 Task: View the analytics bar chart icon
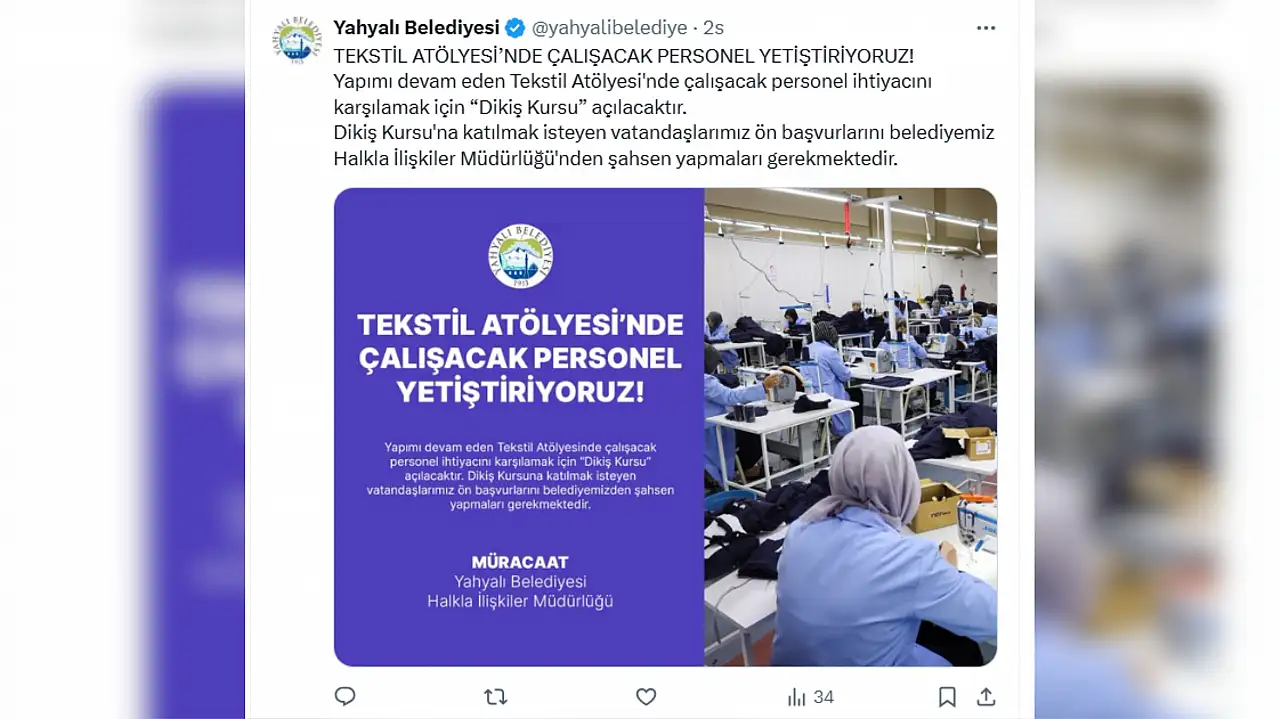click(x=797, y=696)
